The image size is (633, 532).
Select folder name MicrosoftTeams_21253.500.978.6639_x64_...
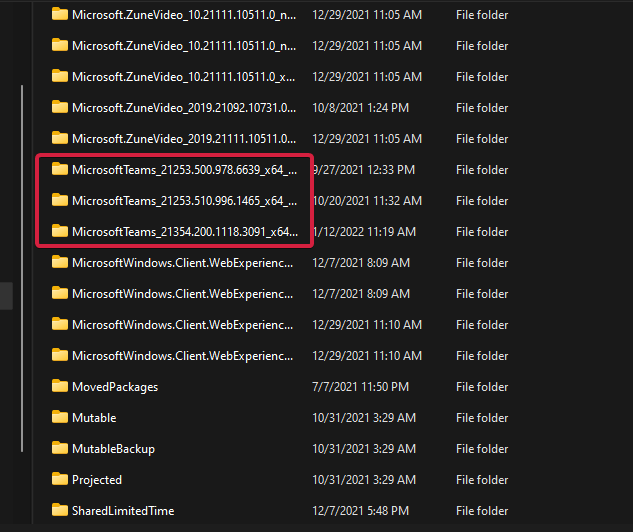[184, 170]
